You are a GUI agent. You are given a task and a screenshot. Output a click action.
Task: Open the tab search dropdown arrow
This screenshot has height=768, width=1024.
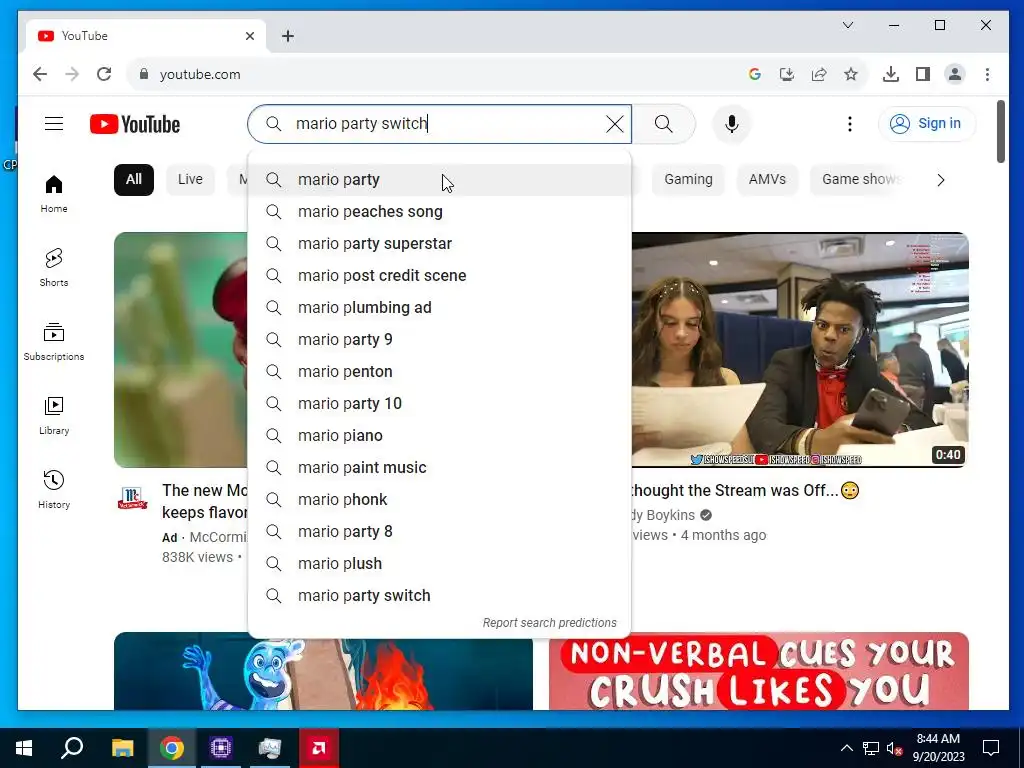point(848,25)
